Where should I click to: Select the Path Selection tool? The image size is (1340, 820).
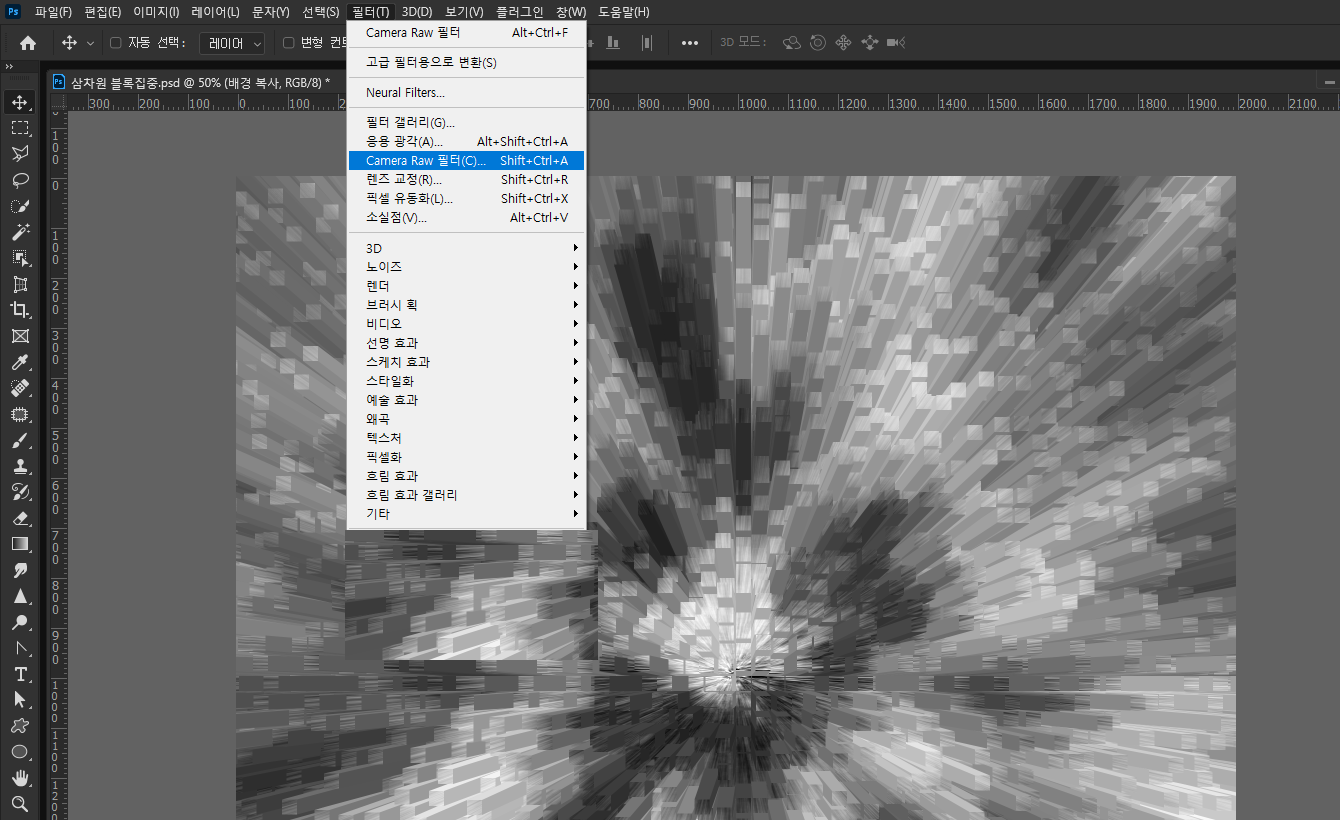[x=20, y=700]
